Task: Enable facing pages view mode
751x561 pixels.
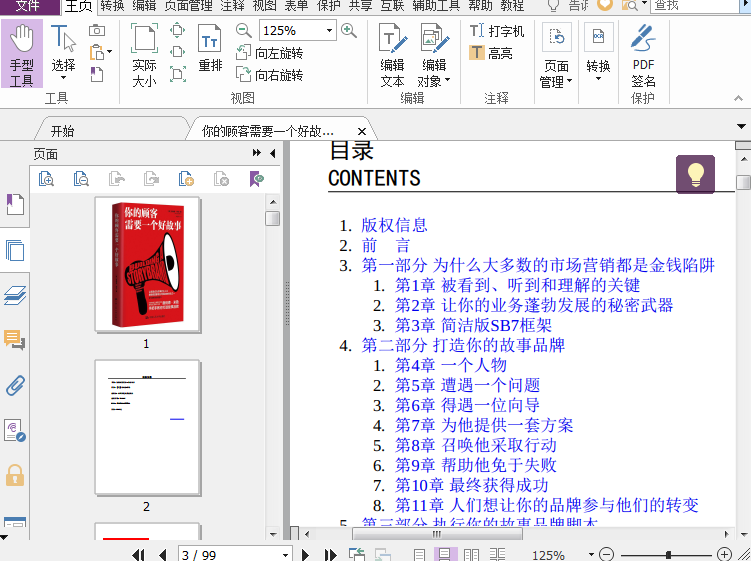Action: click(471, 555)
